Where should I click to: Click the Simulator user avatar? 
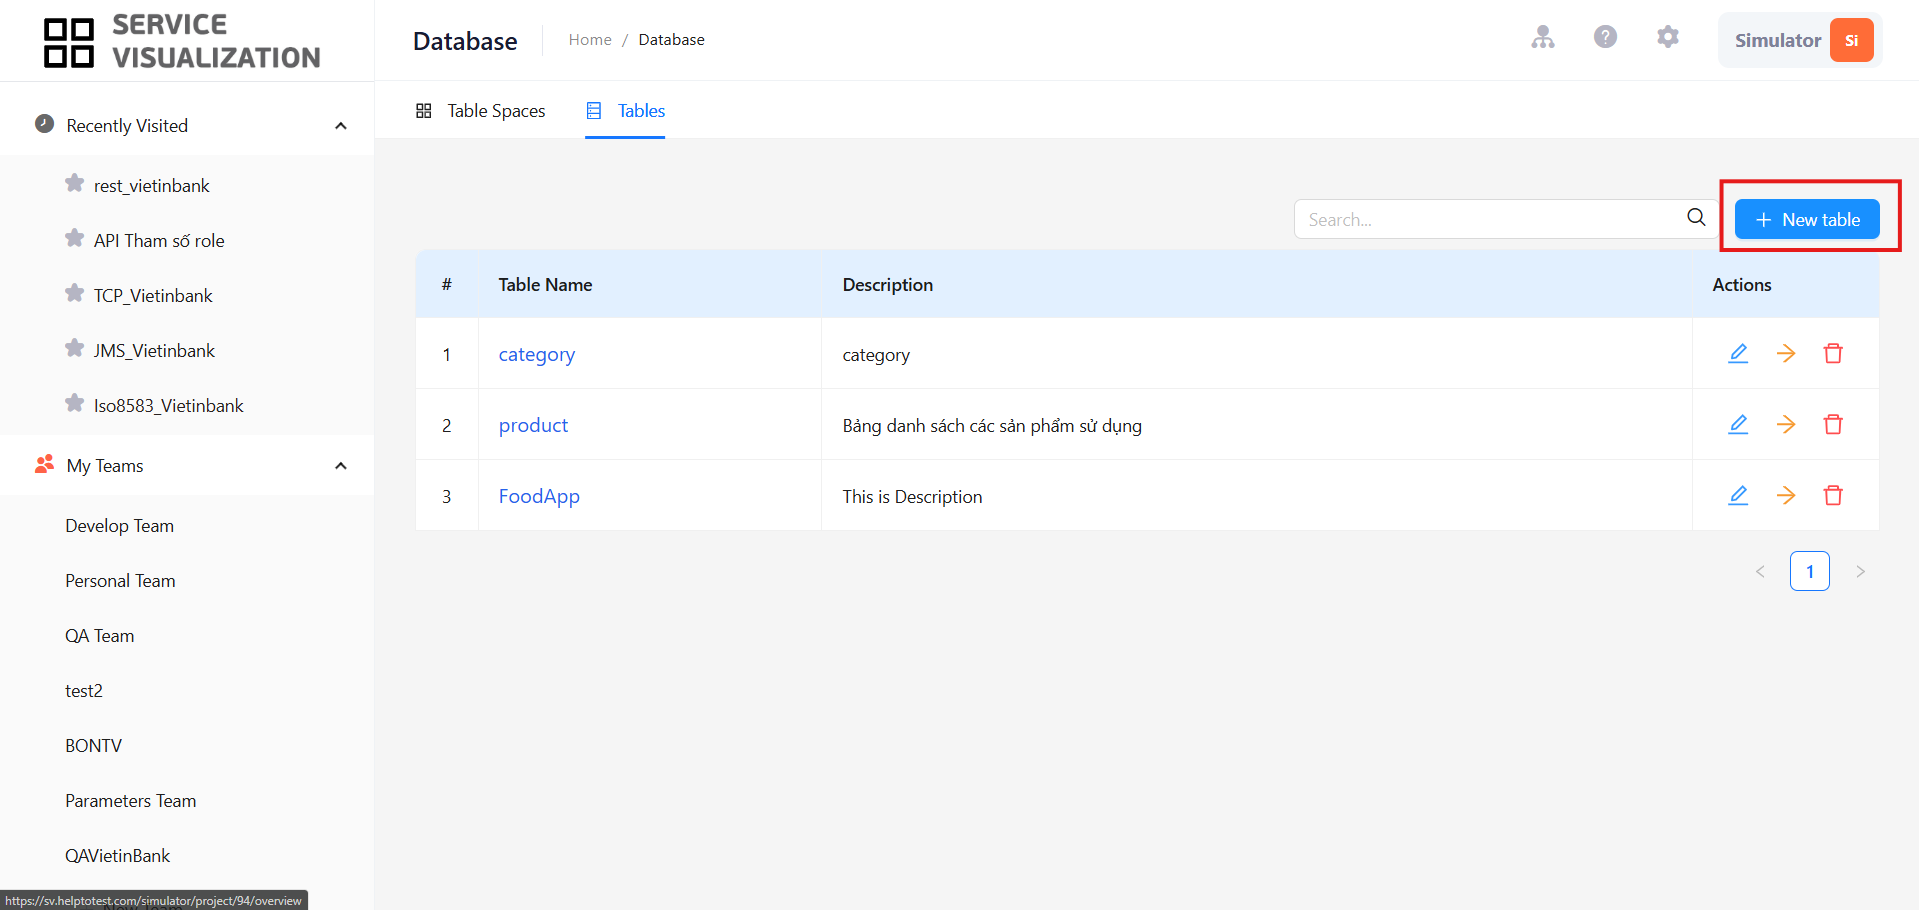1851,40
